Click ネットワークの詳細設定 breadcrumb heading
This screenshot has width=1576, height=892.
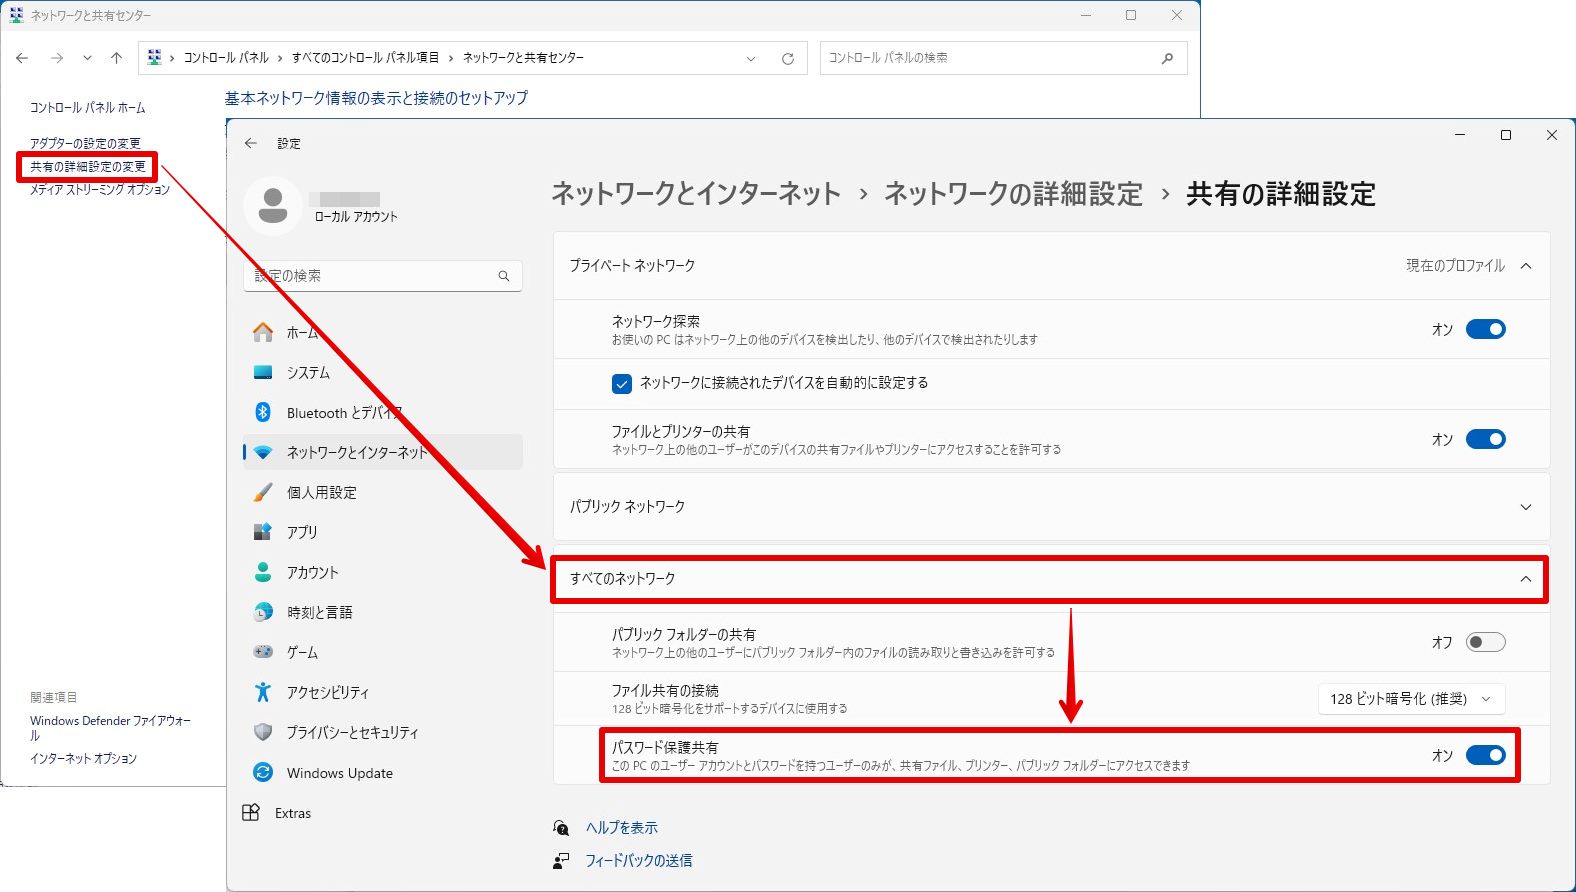(1013, 194)
